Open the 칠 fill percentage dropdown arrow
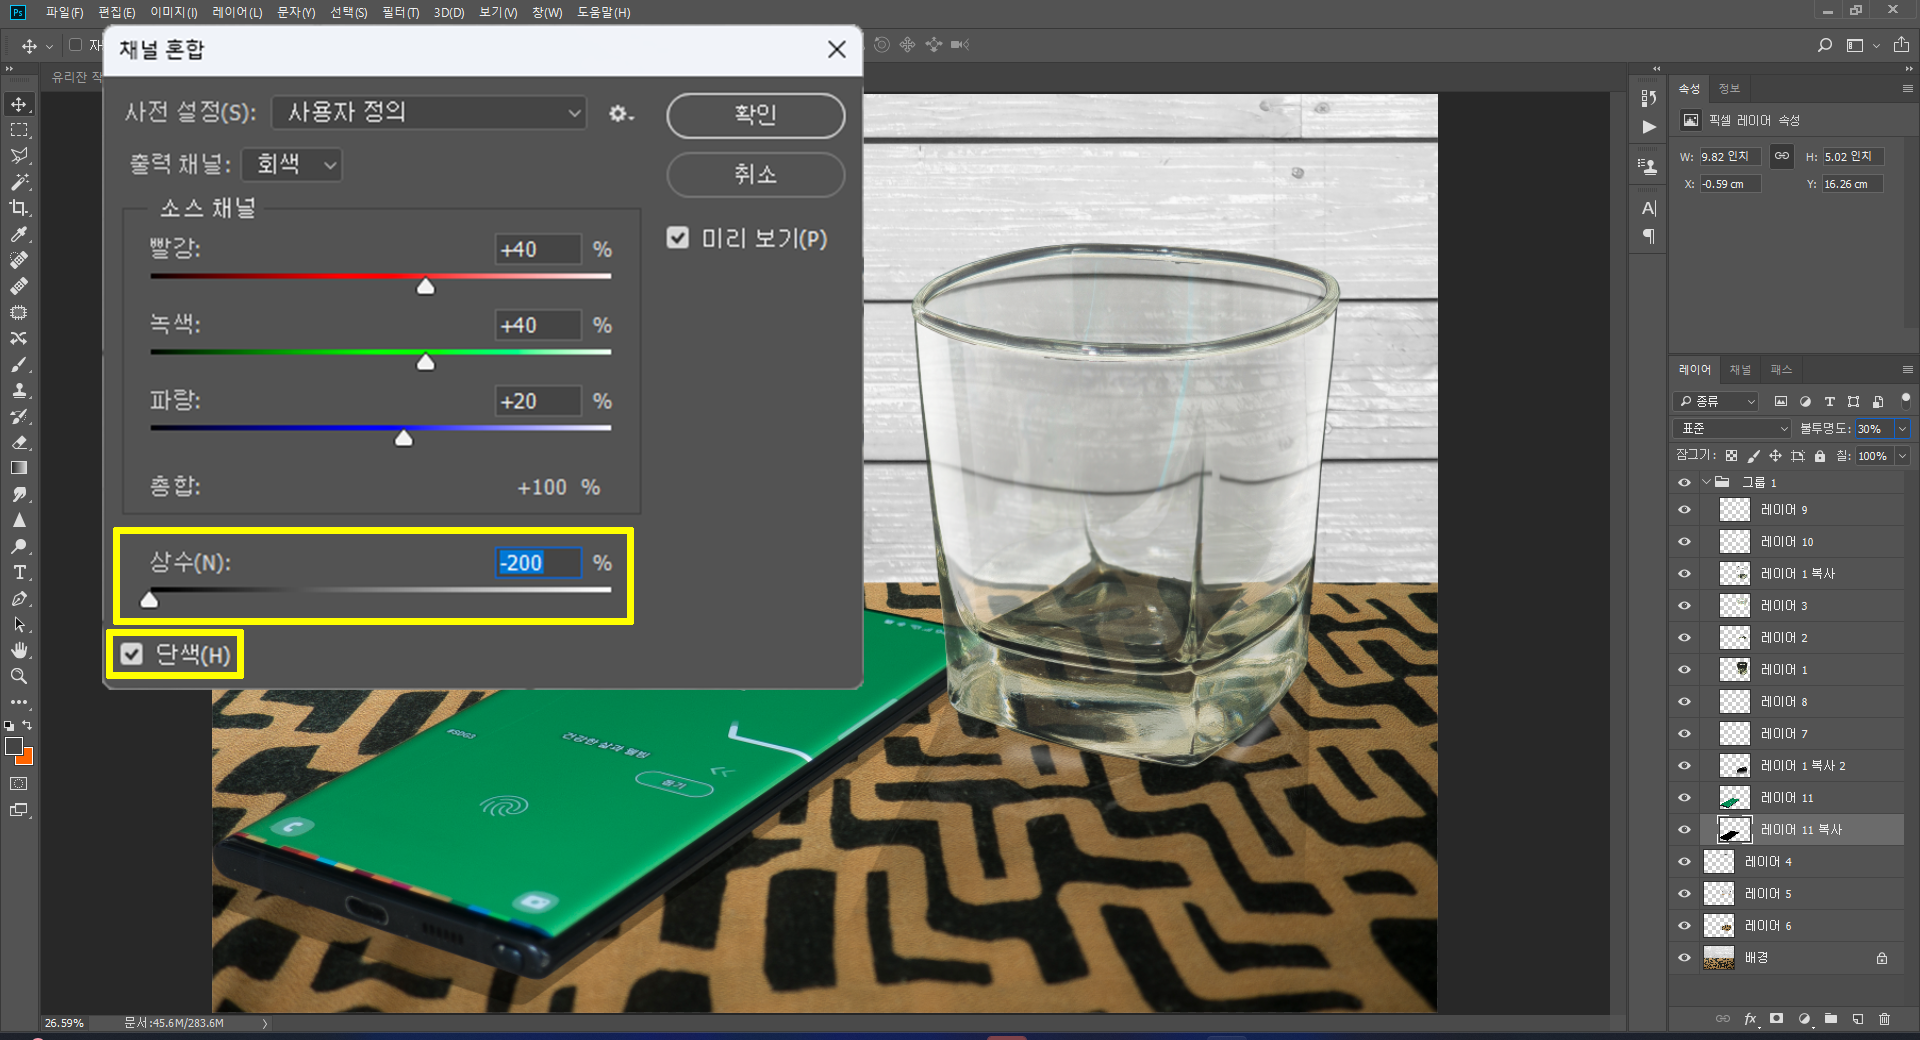 tap(1902, 456)
